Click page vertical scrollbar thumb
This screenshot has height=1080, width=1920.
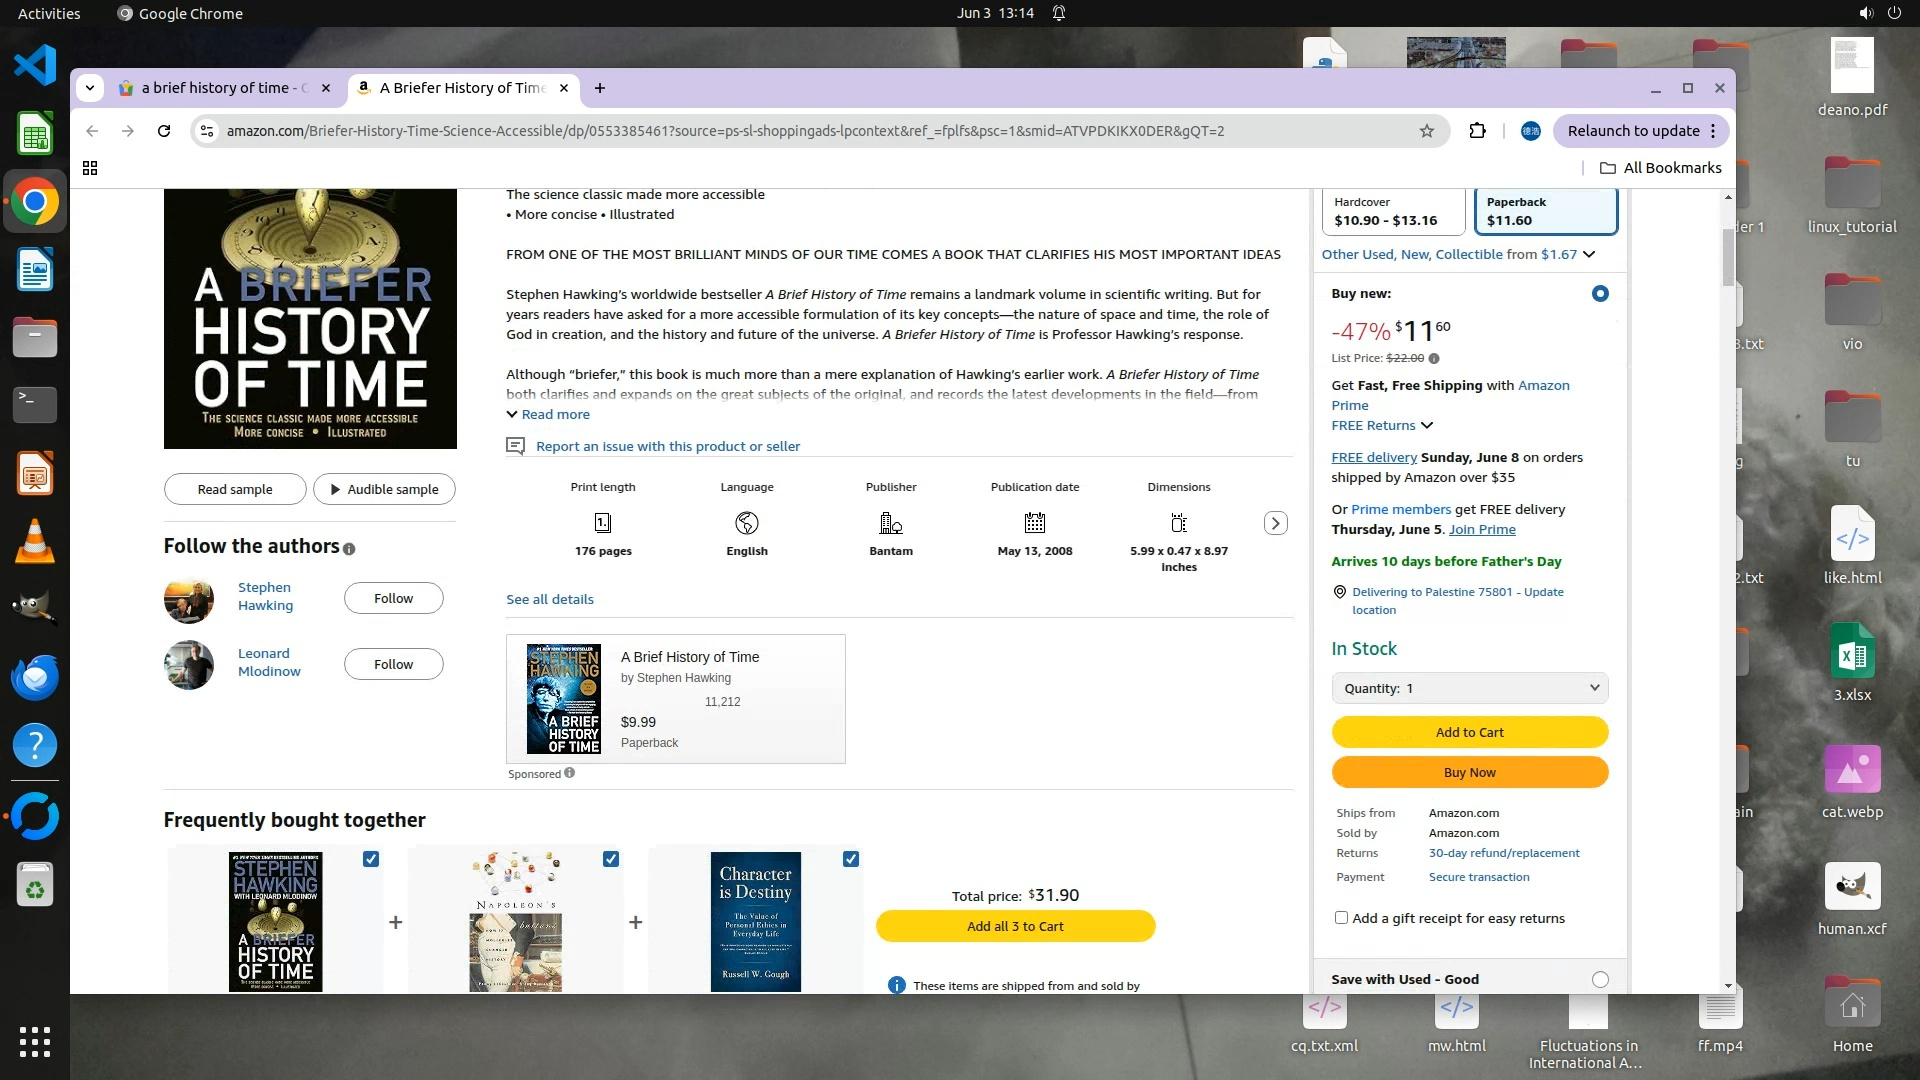pyautogui.click(x=1728, y=255)
